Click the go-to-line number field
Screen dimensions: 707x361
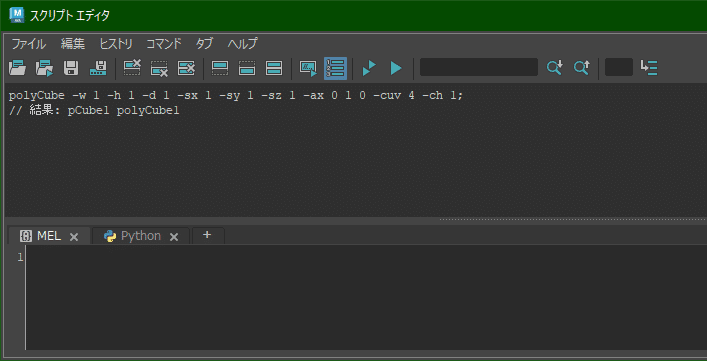tap(619, 67)
